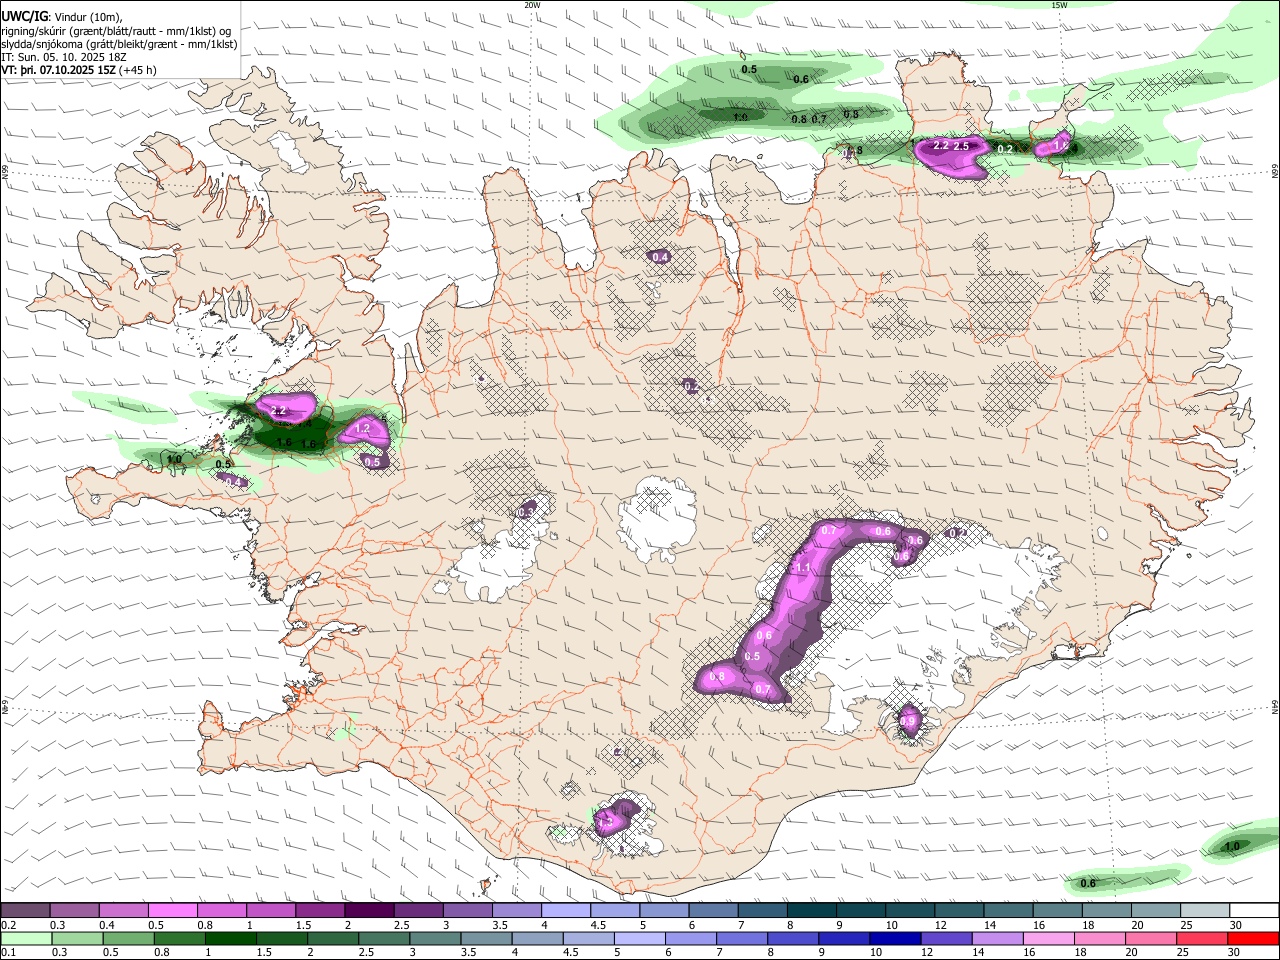
Task: Pick the 12 swatch in the top scale
Action: tap(959, 911)
